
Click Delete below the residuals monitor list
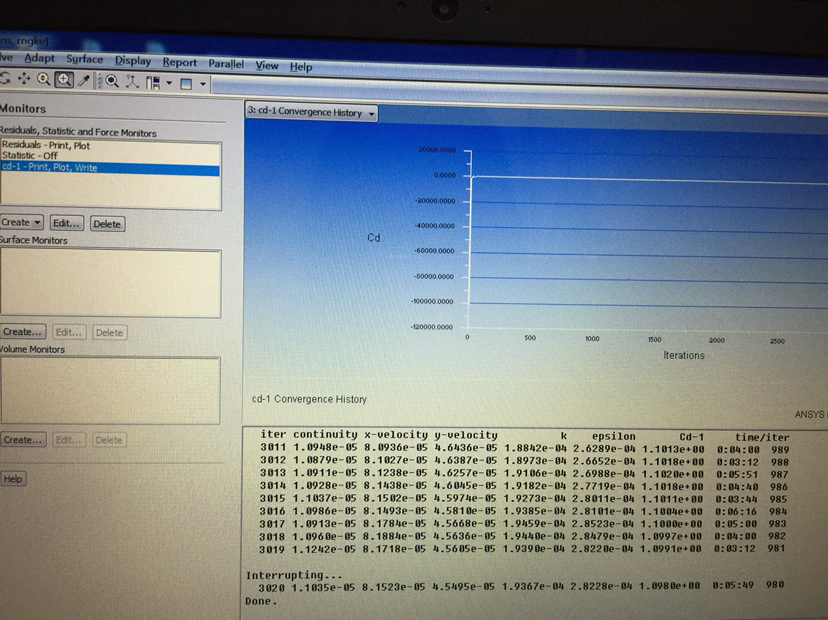107,224
